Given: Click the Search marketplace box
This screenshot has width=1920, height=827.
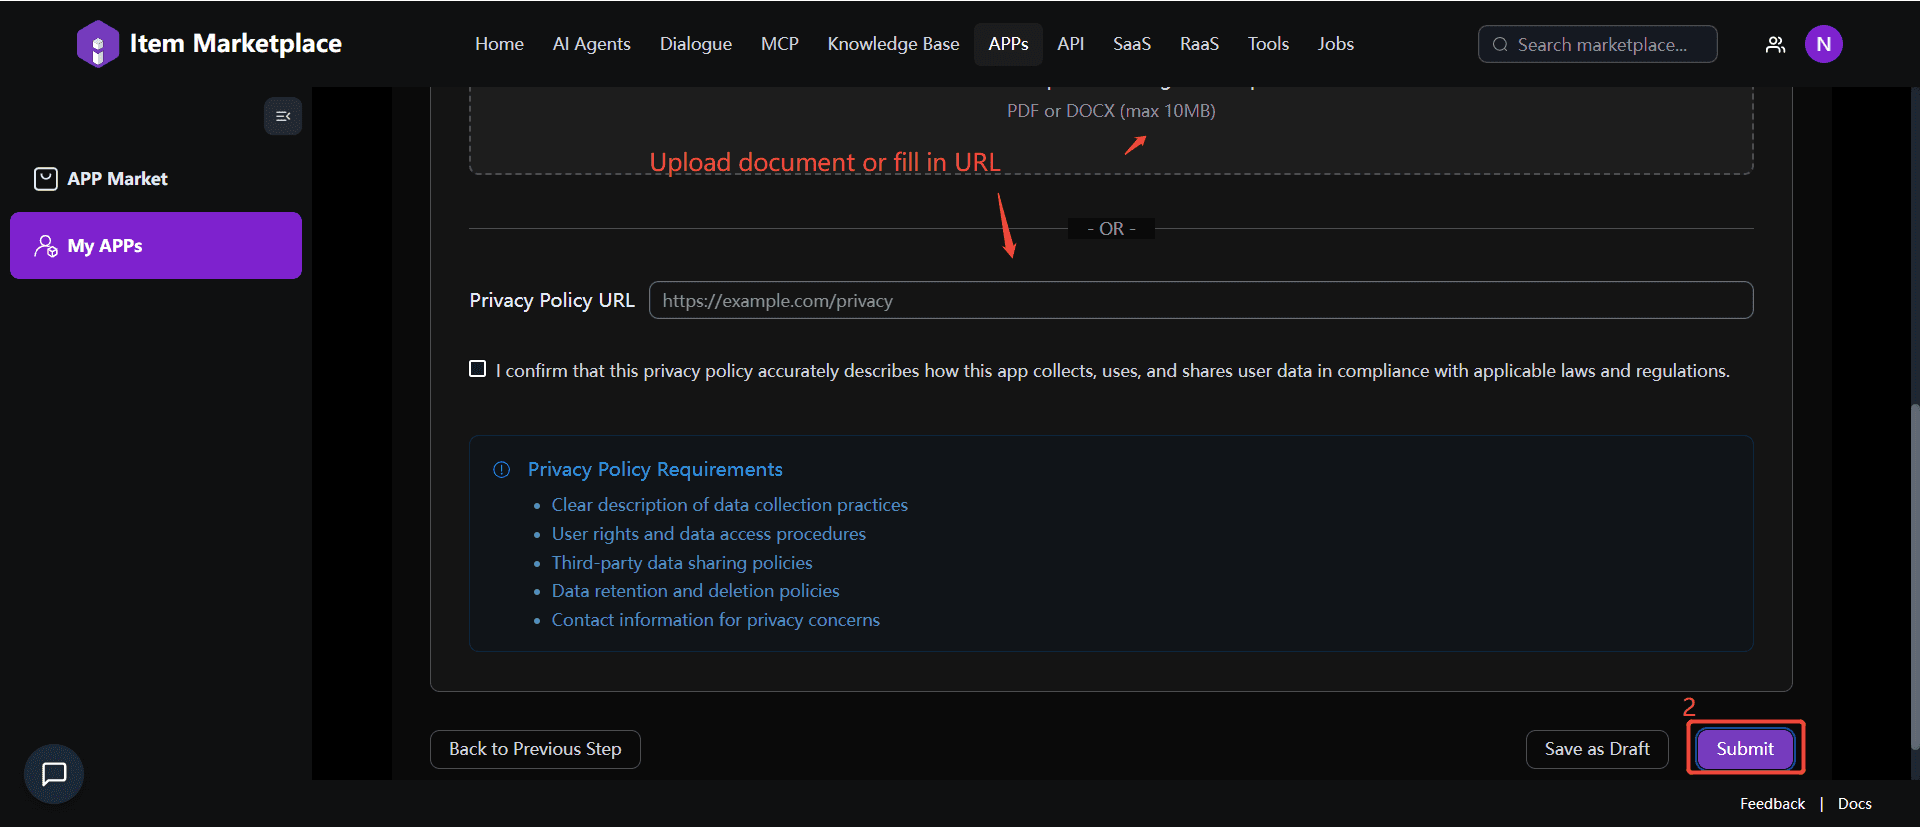Looking at the screenshot, I should [1600, 44].
